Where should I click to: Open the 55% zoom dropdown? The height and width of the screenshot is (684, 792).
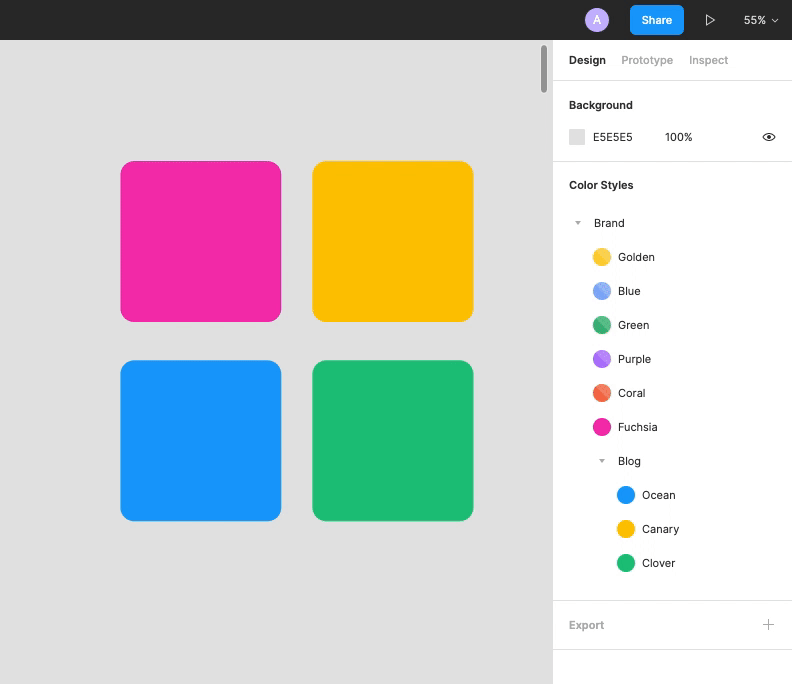point(760,20)
